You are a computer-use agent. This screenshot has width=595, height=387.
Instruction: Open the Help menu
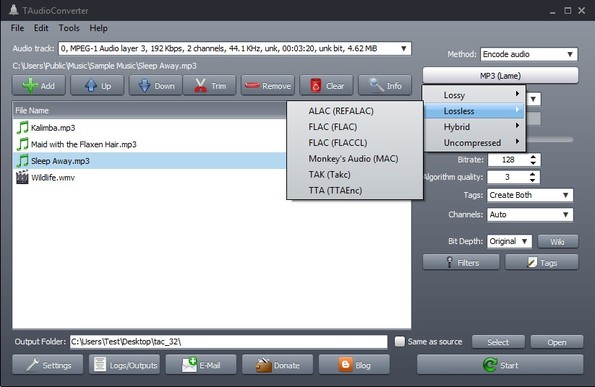(x=98, y=28)
